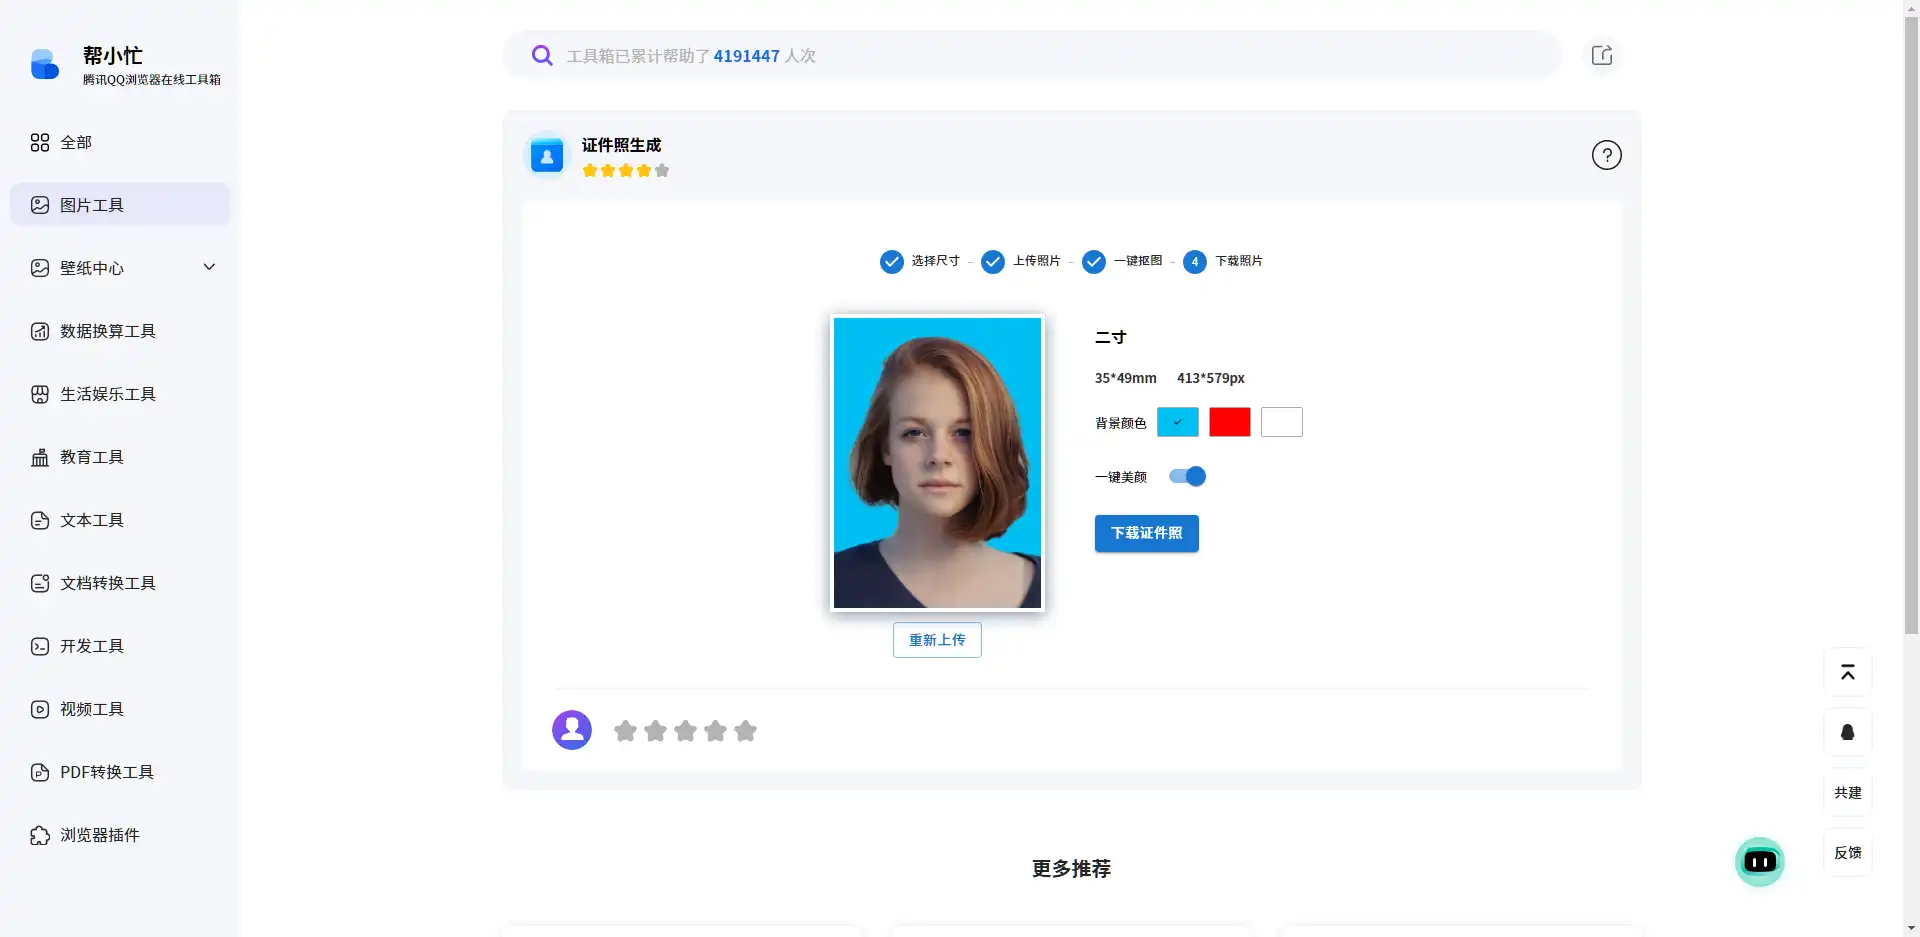The width and height of the screenshot is (1920, 937).
Task: Click the 共建 side button
Action: pyautogui.click(x=1848, y=792)
